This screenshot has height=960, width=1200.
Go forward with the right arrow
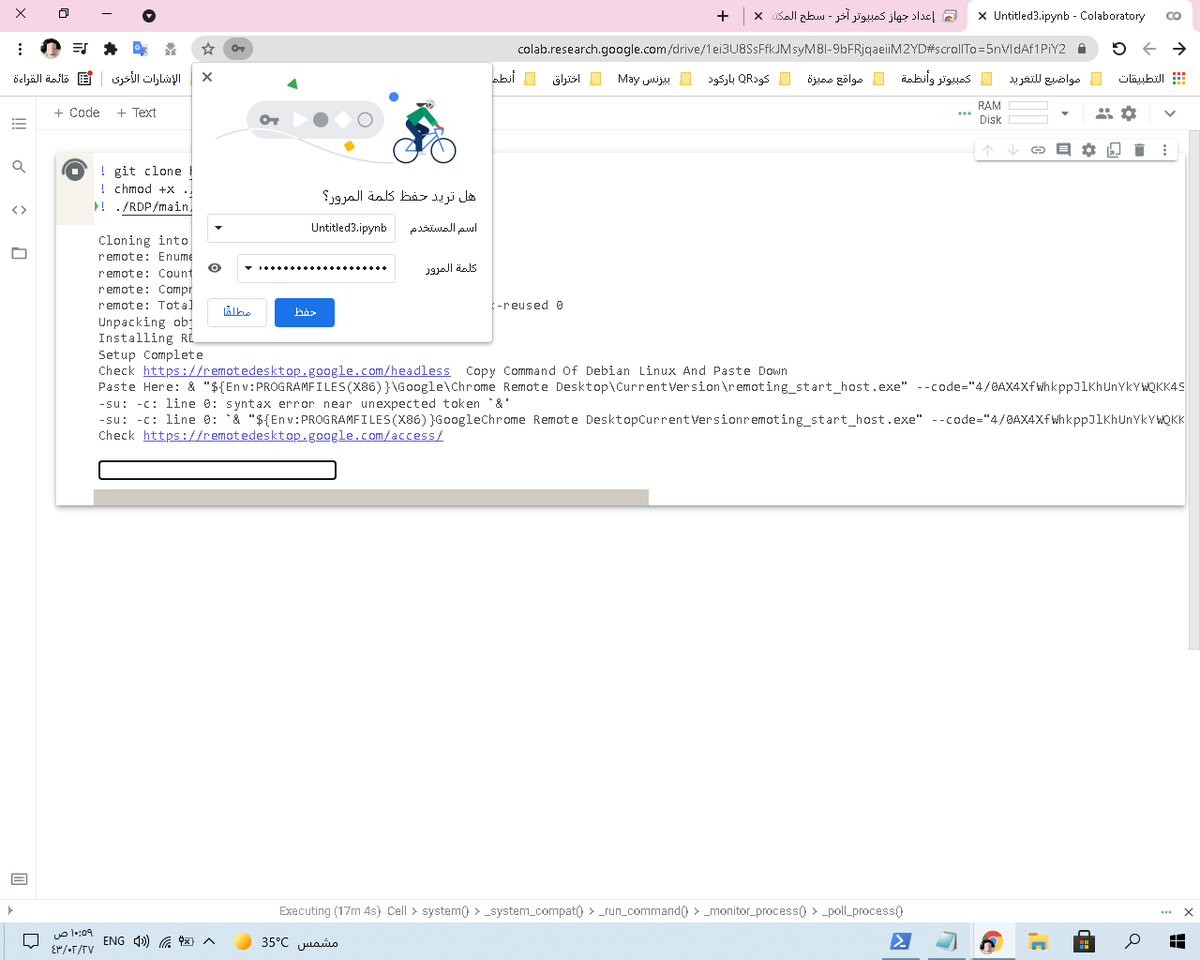pos(1178,48)
